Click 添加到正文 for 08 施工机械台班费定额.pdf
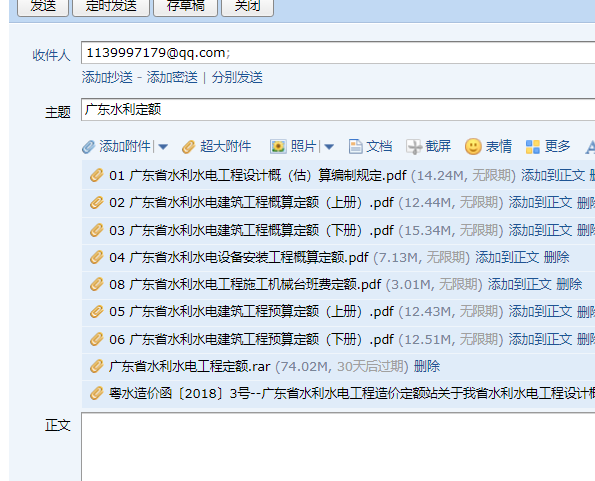 click(x=519, y=284)
